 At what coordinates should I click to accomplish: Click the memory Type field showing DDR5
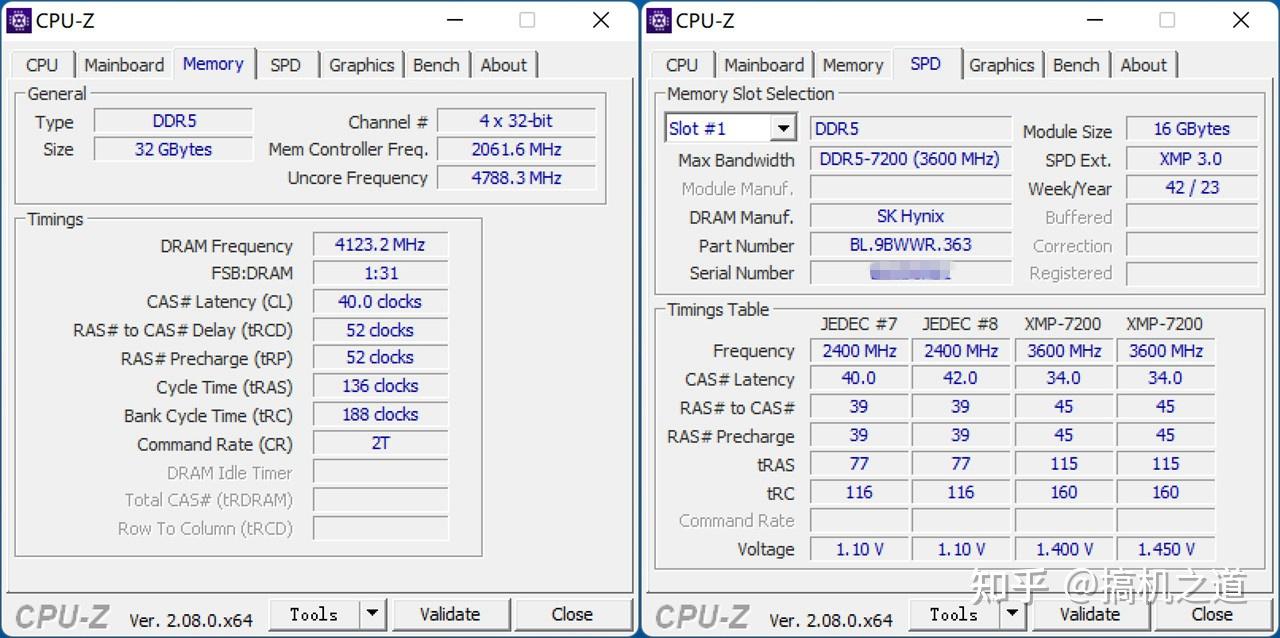point(174,121)
